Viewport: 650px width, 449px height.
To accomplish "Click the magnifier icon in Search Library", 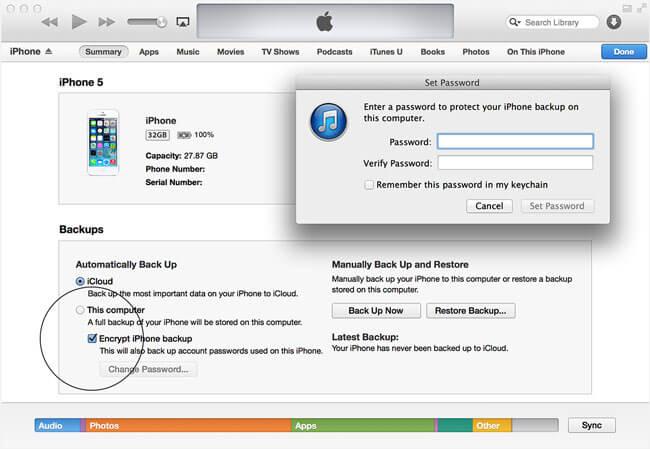I will point(515,22).
